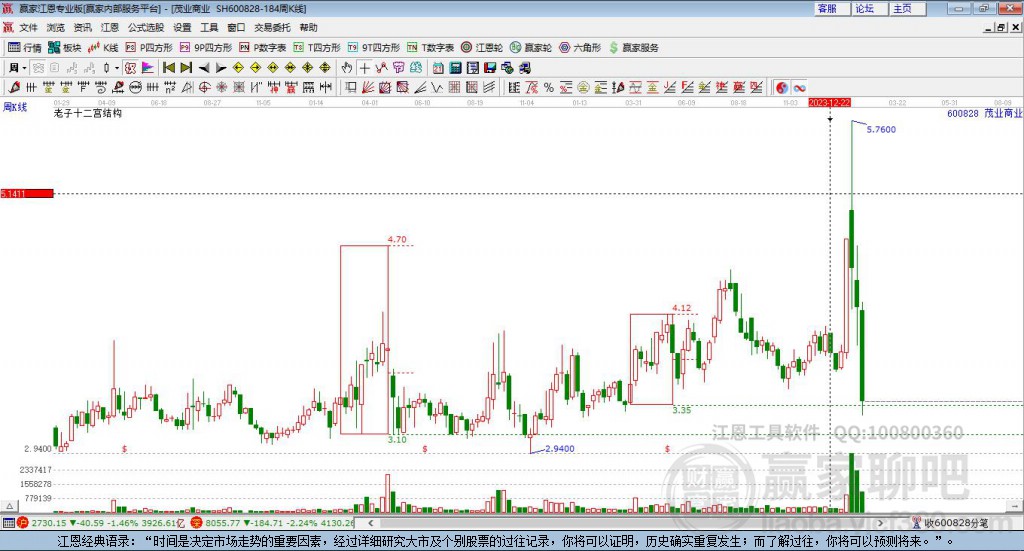Open the 江恩 menu
The height and width of the screenshot is (551, 1024).
click(110, 27)
